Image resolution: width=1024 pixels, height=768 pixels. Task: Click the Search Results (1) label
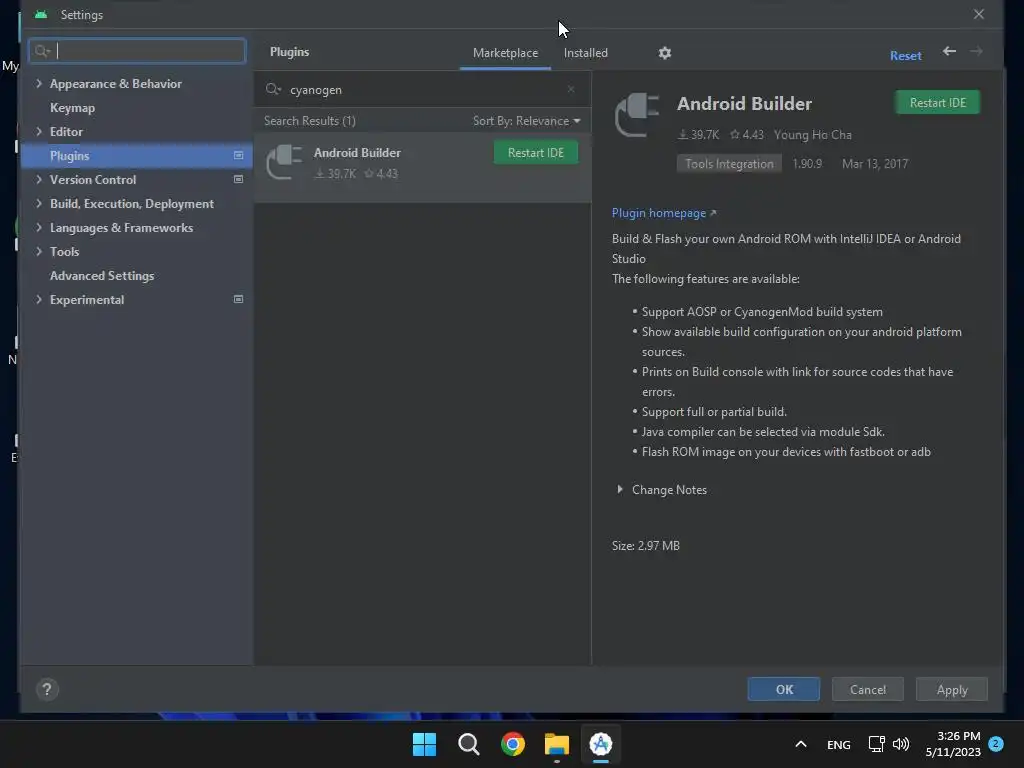coord(310,121)
